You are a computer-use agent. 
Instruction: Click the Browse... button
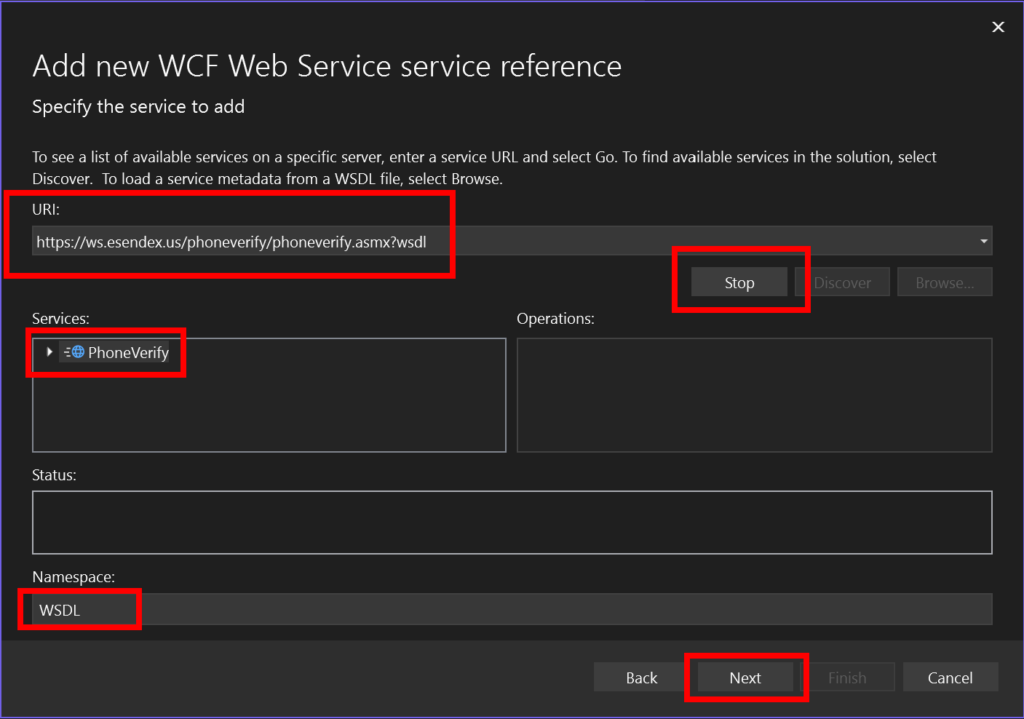pyautogui.click(x=944, y=283)
